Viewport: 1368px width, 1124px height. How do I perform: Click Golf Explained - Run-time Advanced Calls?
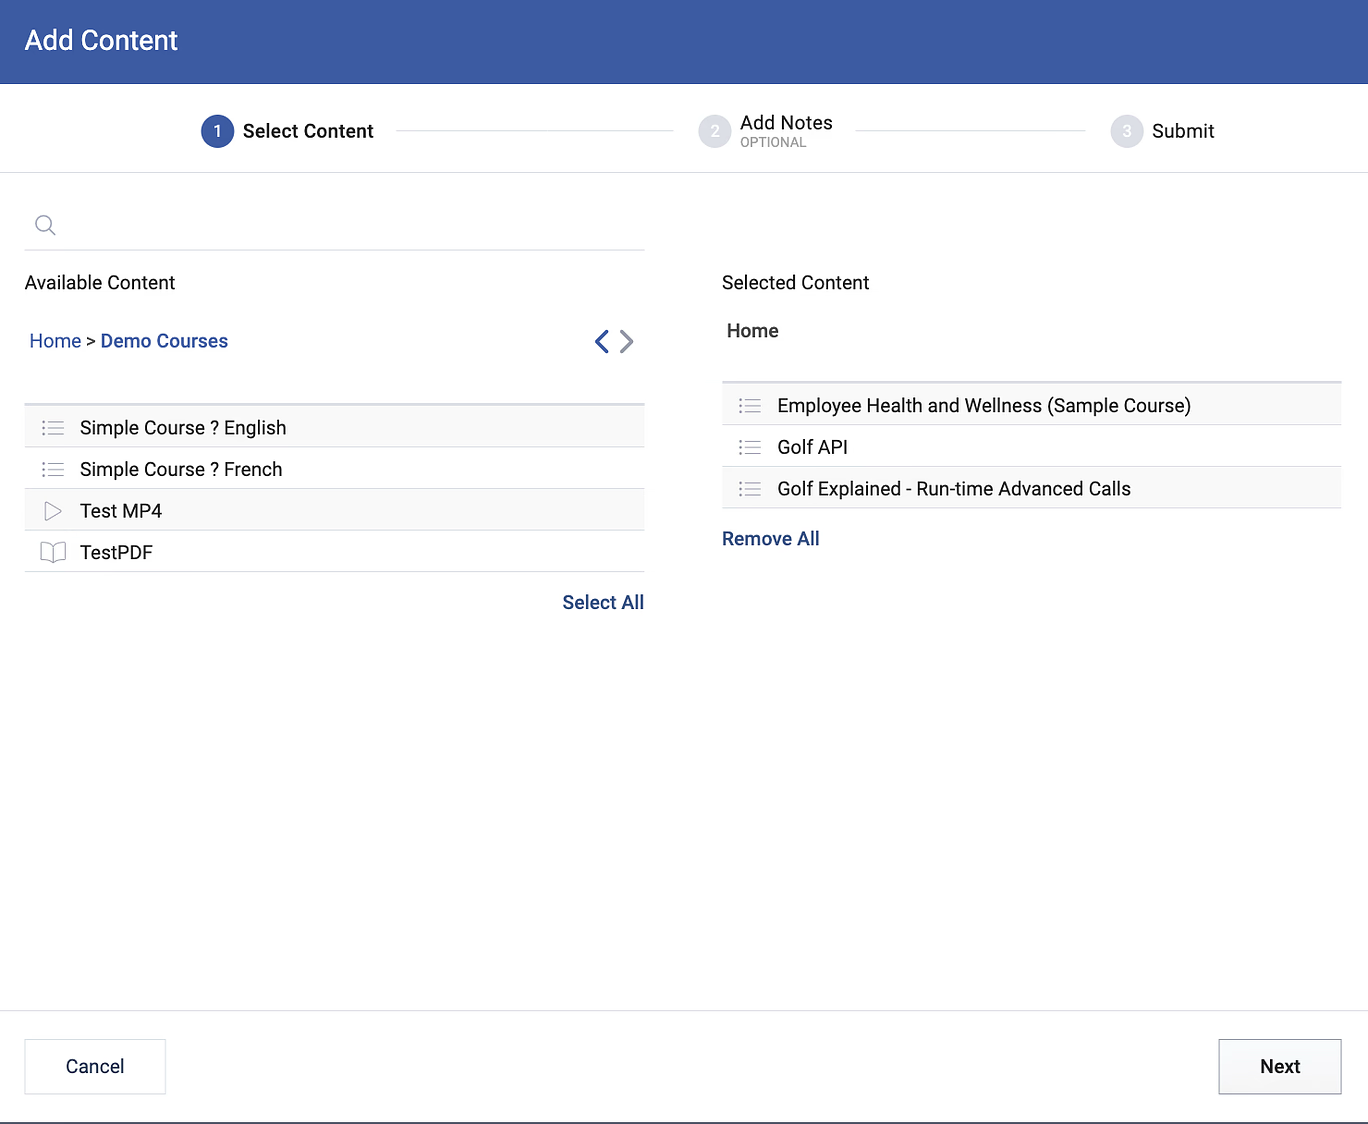pos(1032,489)
